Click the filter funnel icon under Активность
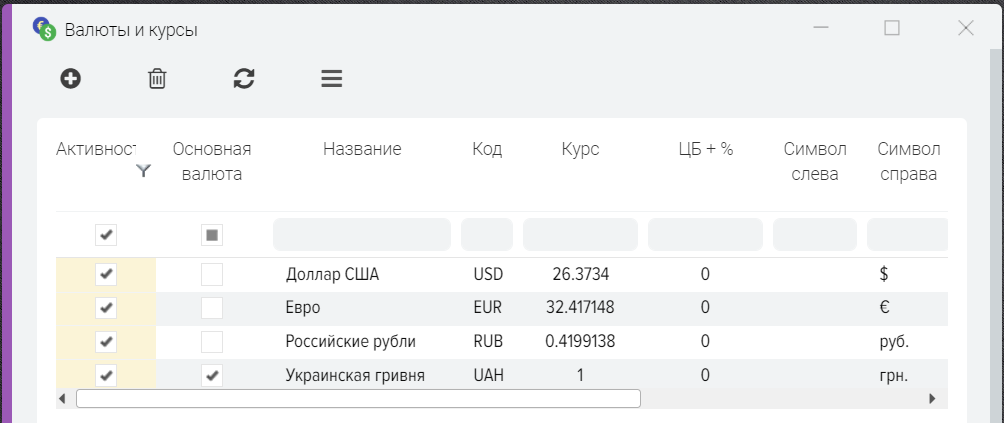Viewport: 1004px width, 423px height. [x=144, y=172]
